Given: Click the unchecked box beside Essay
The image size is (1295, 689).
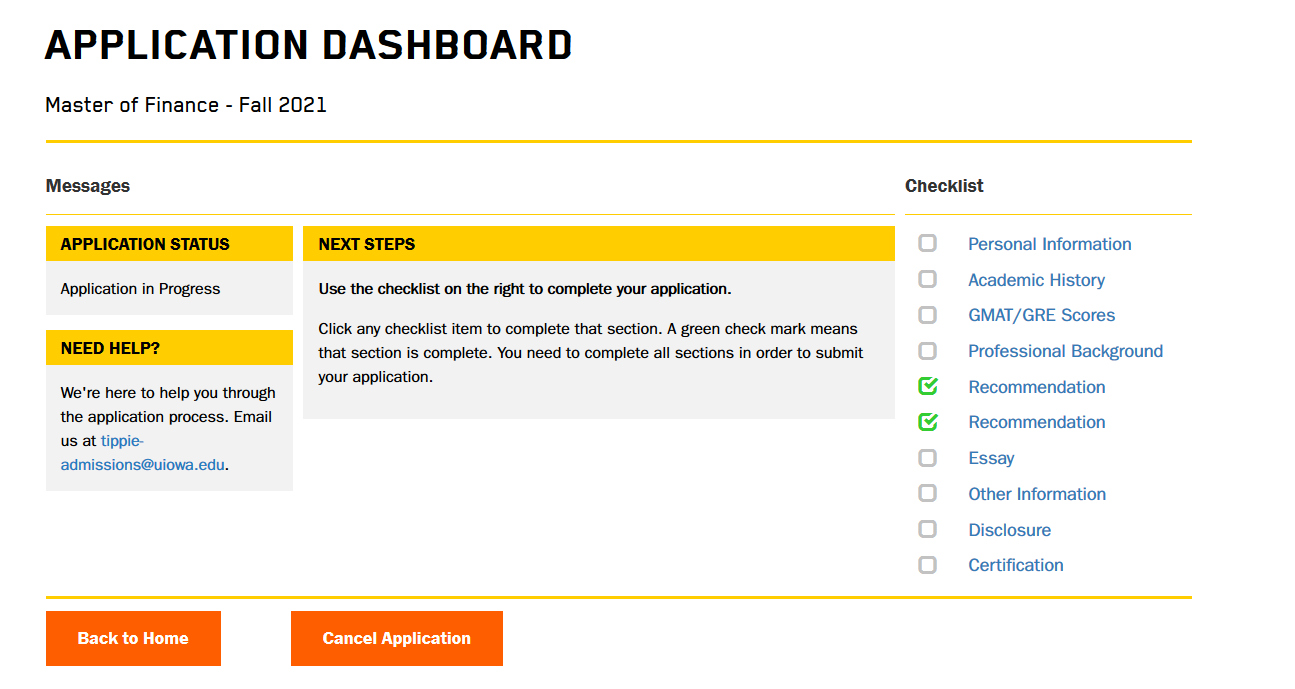Looking at the screenshot, I should click(927, 457).
